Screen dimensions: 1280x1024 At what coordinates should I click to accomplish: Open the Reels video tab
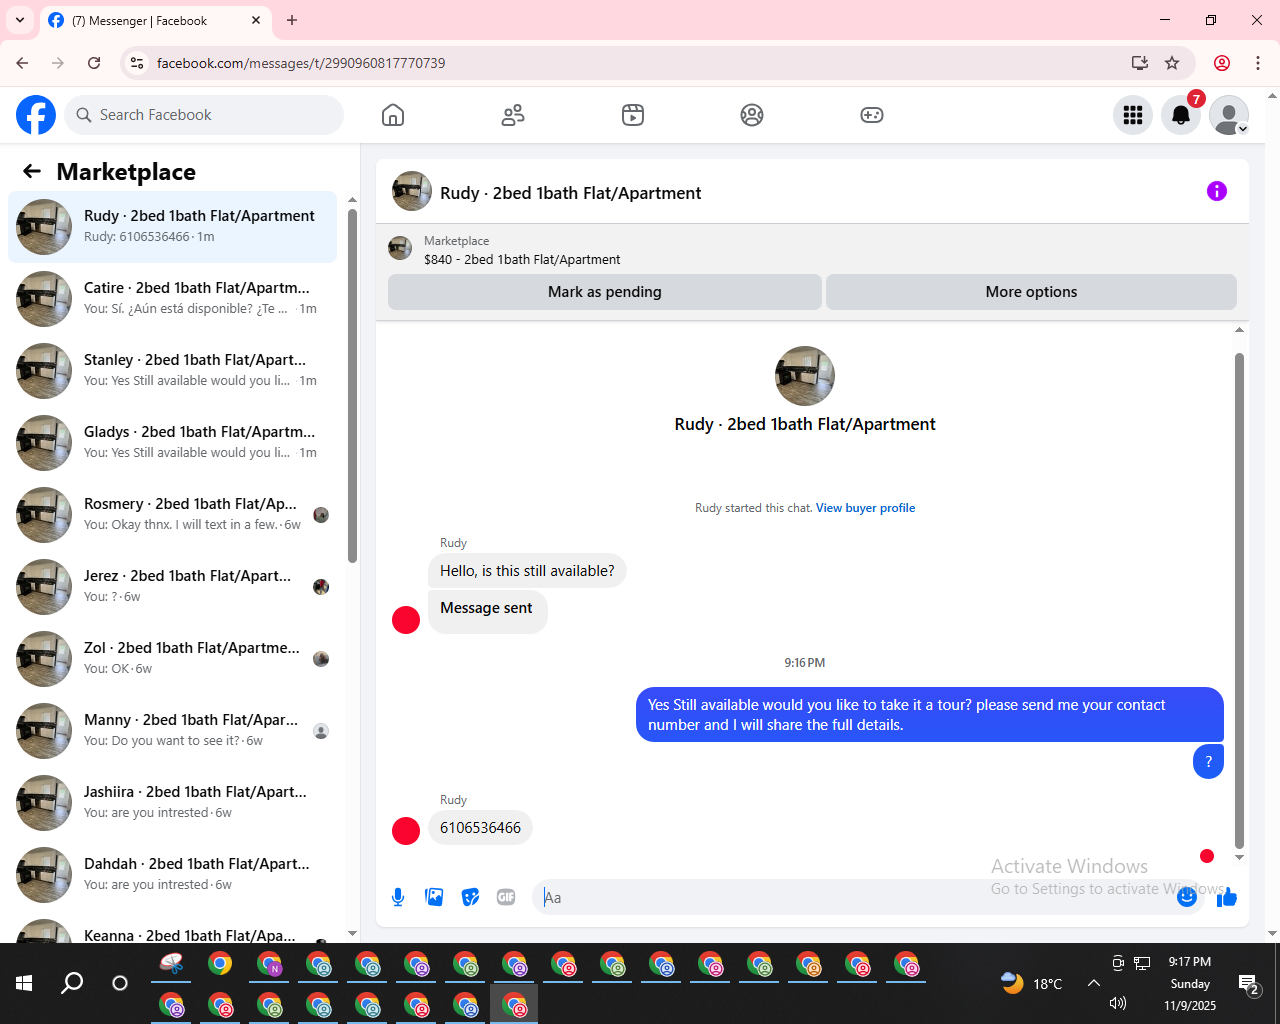[633, 115]
